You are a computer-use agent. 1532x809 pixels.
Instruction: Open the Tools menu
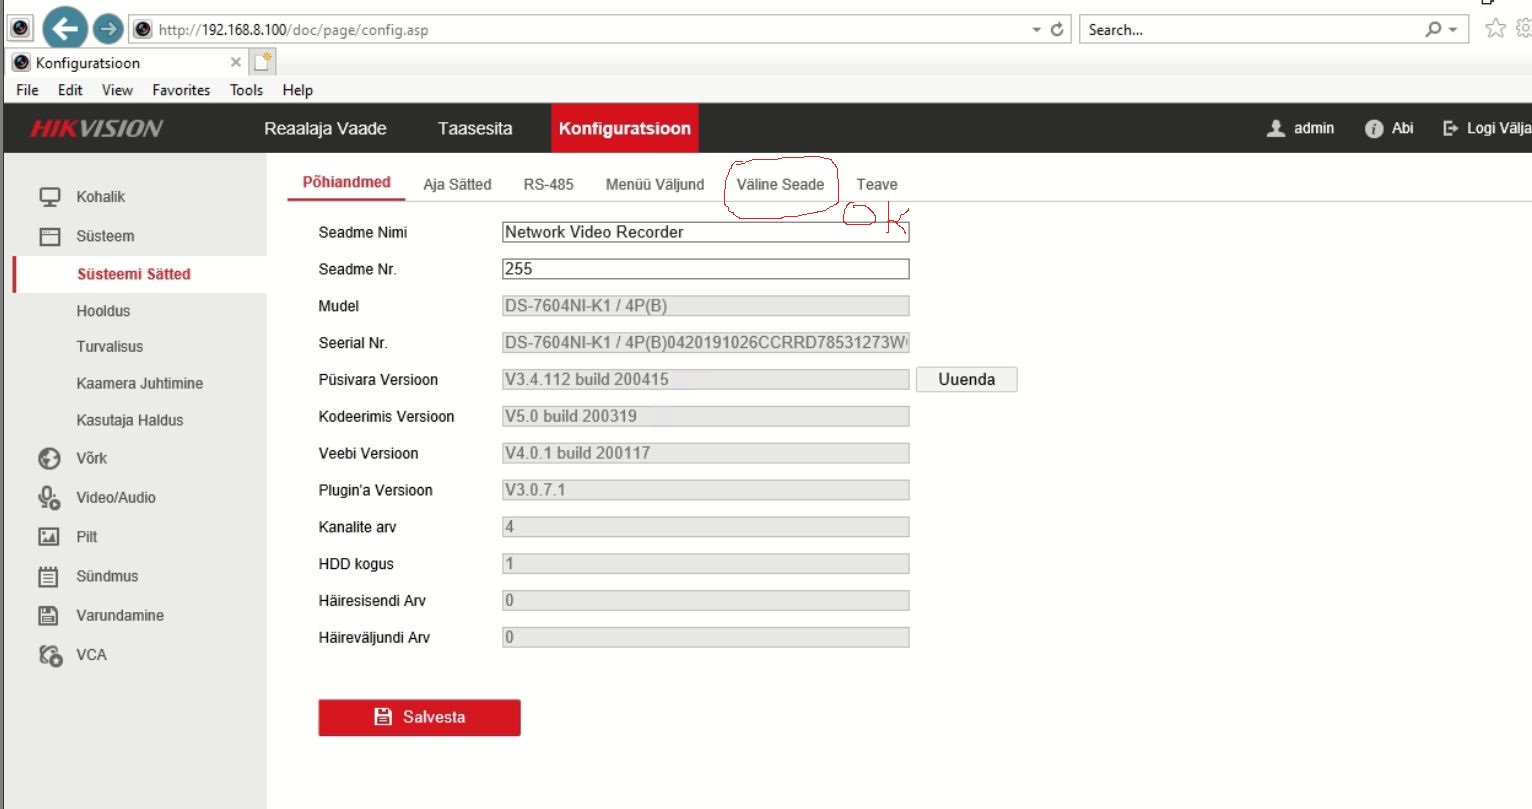246,90
